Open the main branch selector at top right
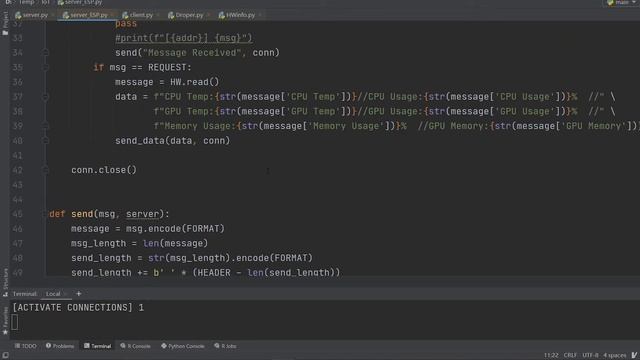The width and height of the screenshot is (640, 360). 622,2
